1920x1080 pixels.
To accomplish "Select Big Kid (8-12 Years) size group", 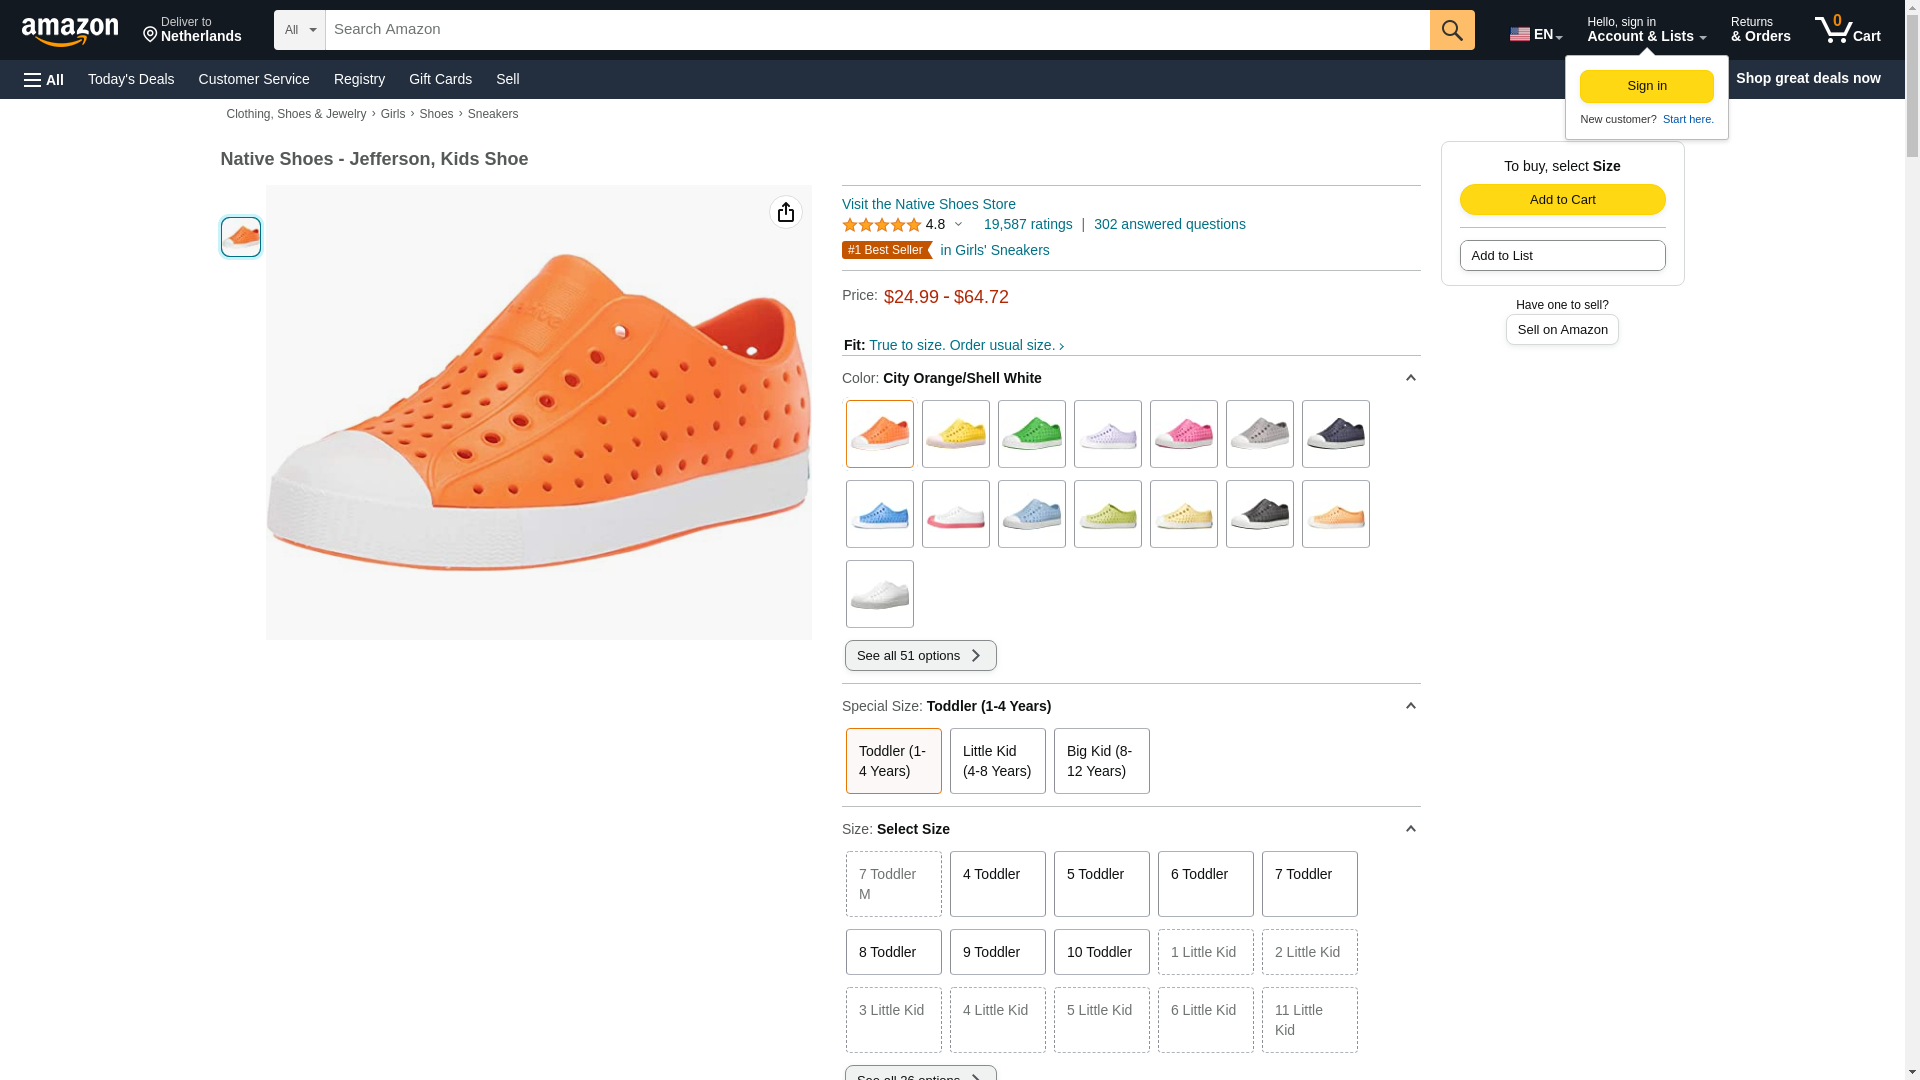I will pos(1101,761).
